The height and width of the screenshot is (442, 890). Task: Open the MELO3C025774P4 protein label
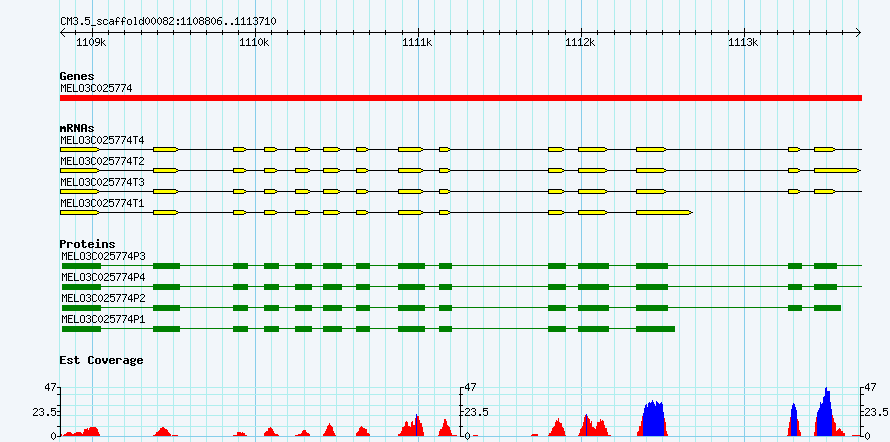tap(103, 277)
